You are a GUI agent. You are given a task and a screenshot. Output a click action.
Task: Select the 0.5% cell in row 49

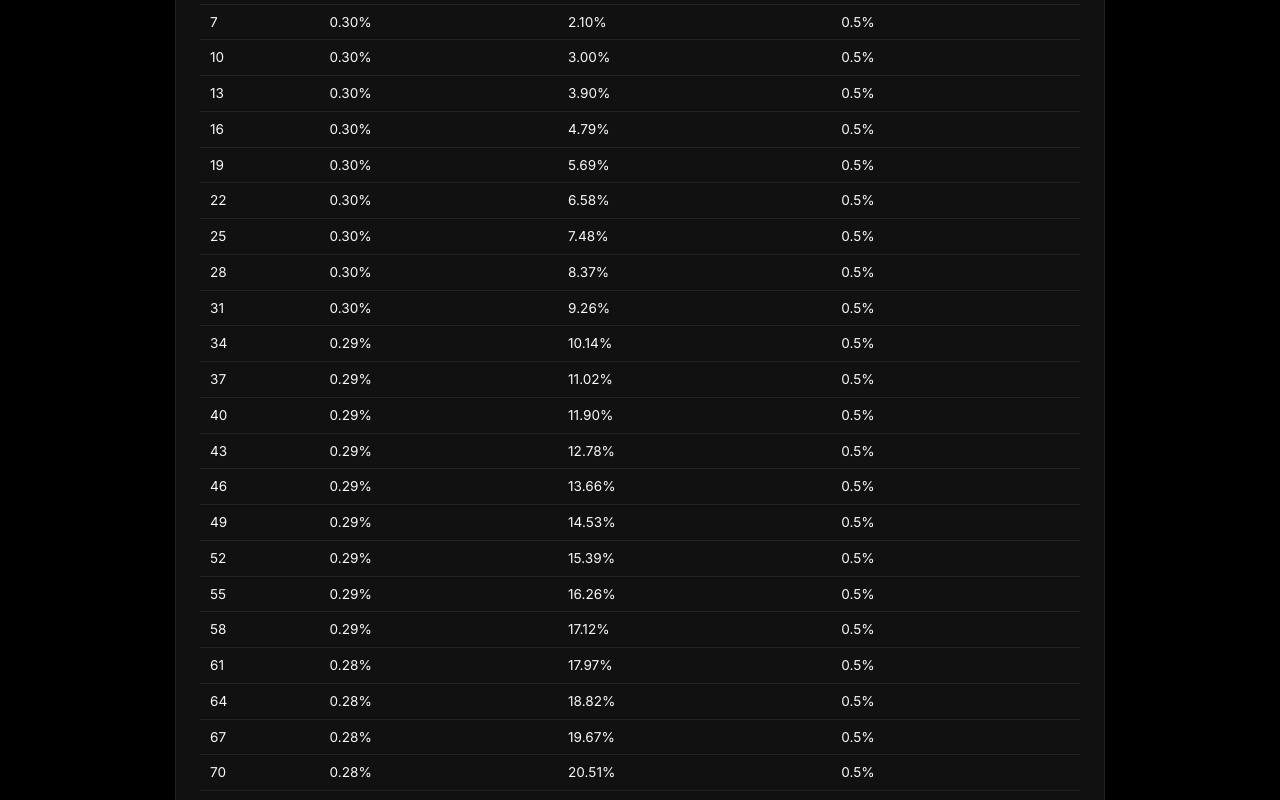858,523
